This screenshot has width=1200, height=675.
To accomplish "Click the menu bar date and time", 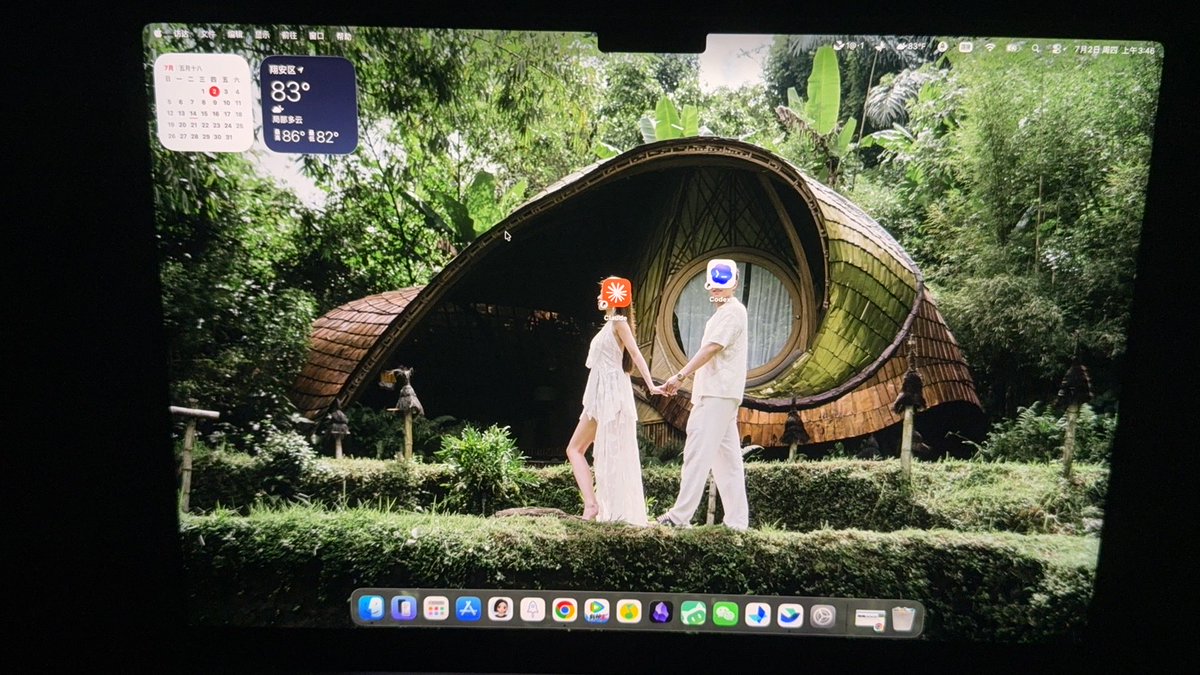I will click(x=1114, y=50).
